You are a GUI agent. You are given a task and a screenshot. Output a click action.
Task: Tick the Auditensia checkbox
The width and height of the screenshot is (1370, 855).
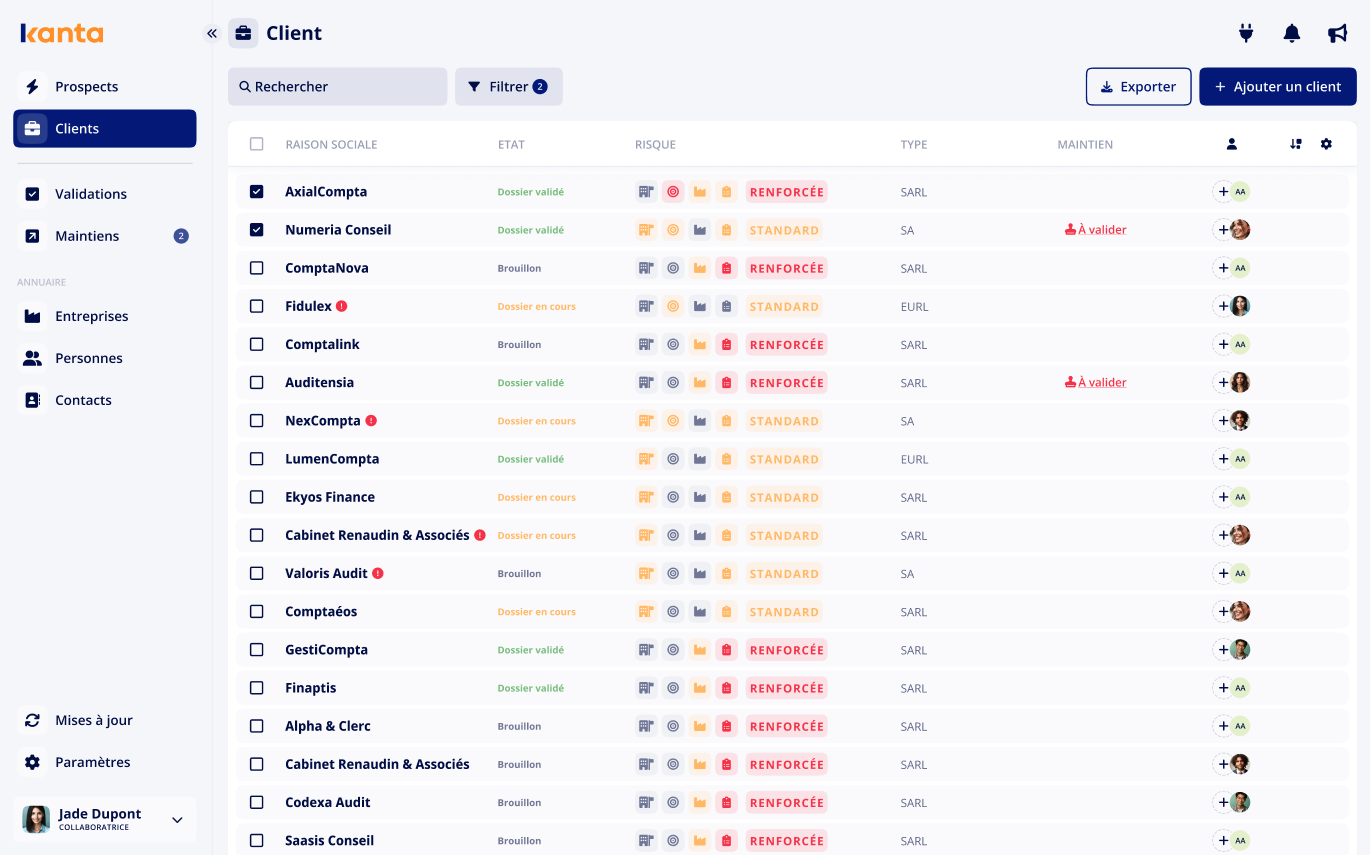pos(257,383)
